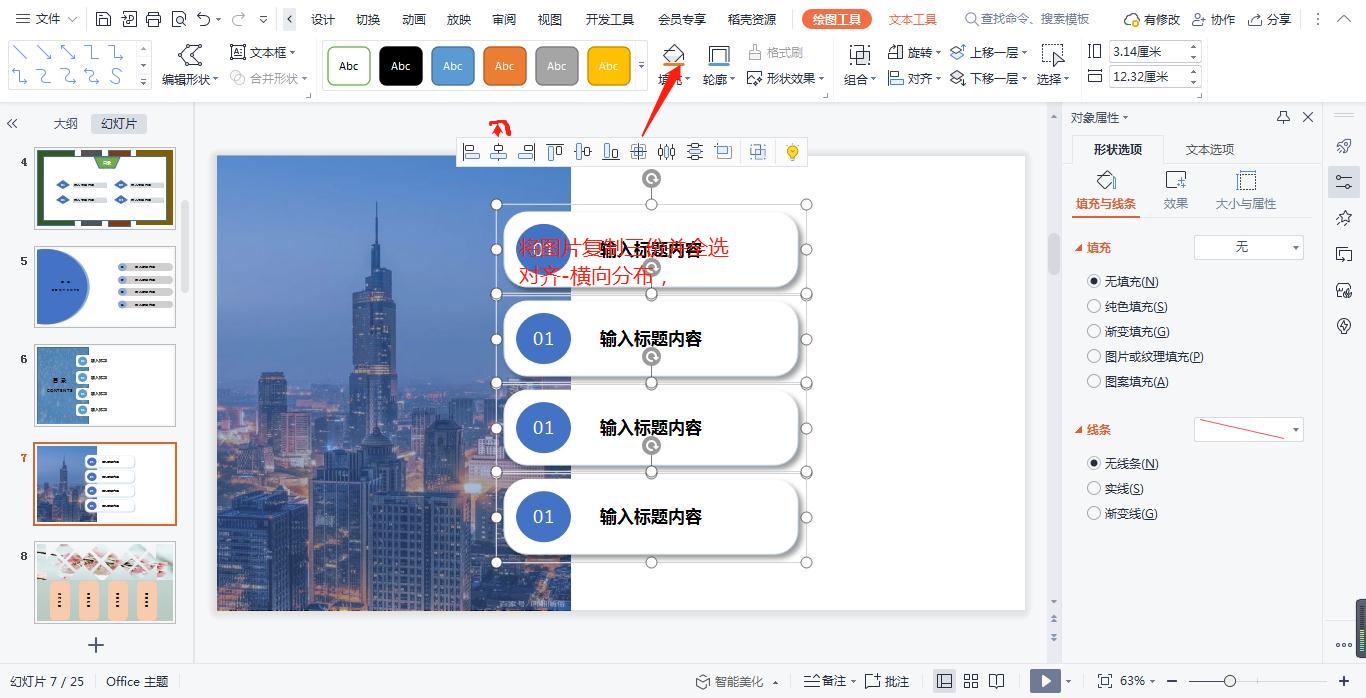Open the Design (设计) ribbon tab
The height and width of the screenshot is (698, 1366).
pyautogui.click(x=323, y=20)
